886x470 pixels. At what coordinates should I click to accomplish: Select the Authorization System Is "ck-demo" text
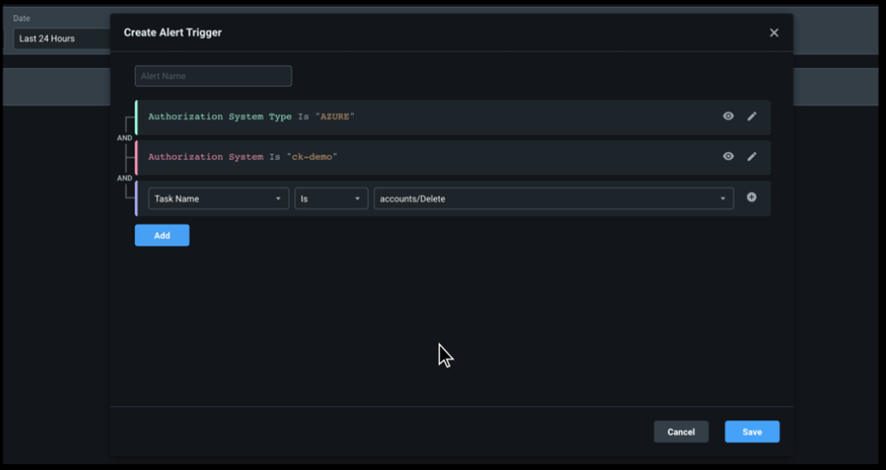242,156
